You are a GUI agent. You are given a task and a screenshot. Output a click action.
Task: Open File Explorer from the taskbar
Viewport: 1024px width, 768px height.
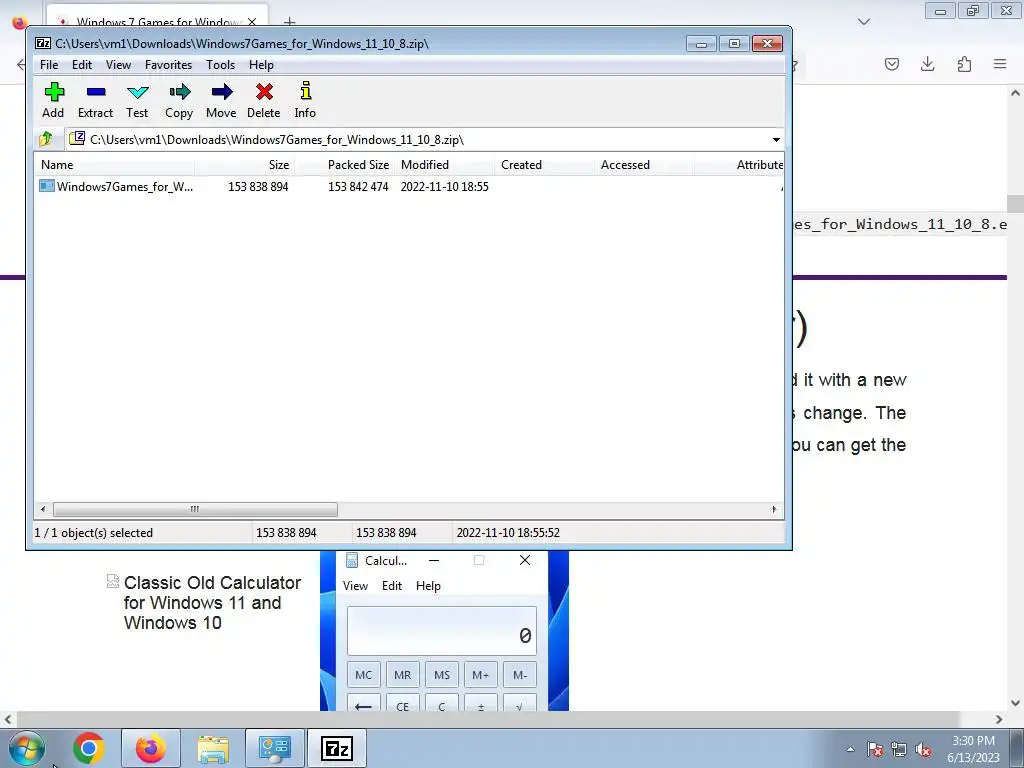(213, 748)
